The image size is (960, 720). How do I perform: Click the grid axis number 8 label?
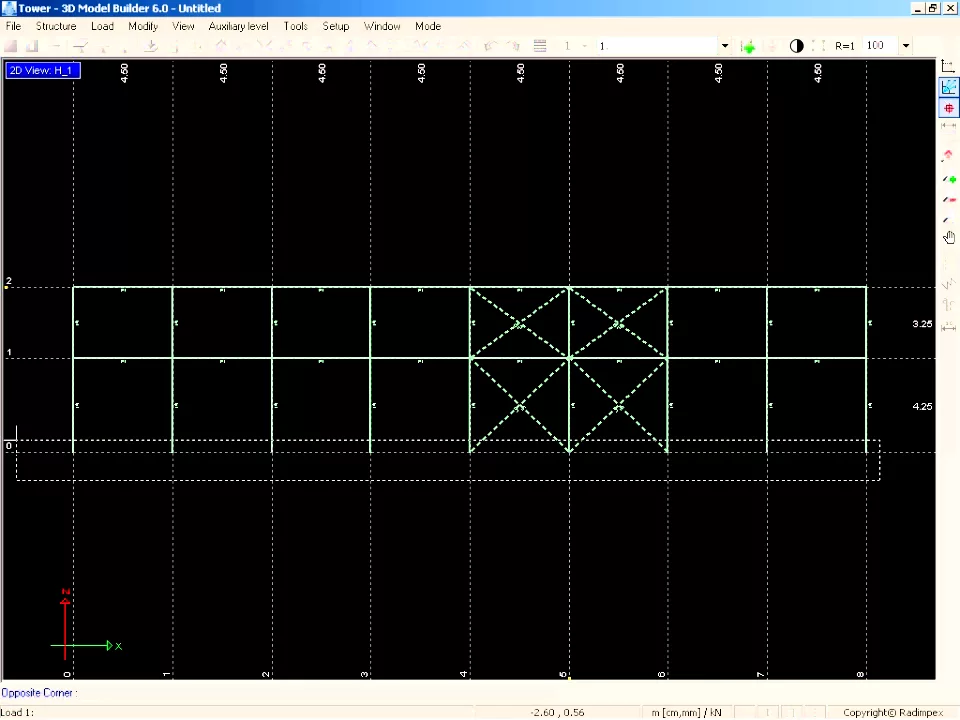pos(860,674)
